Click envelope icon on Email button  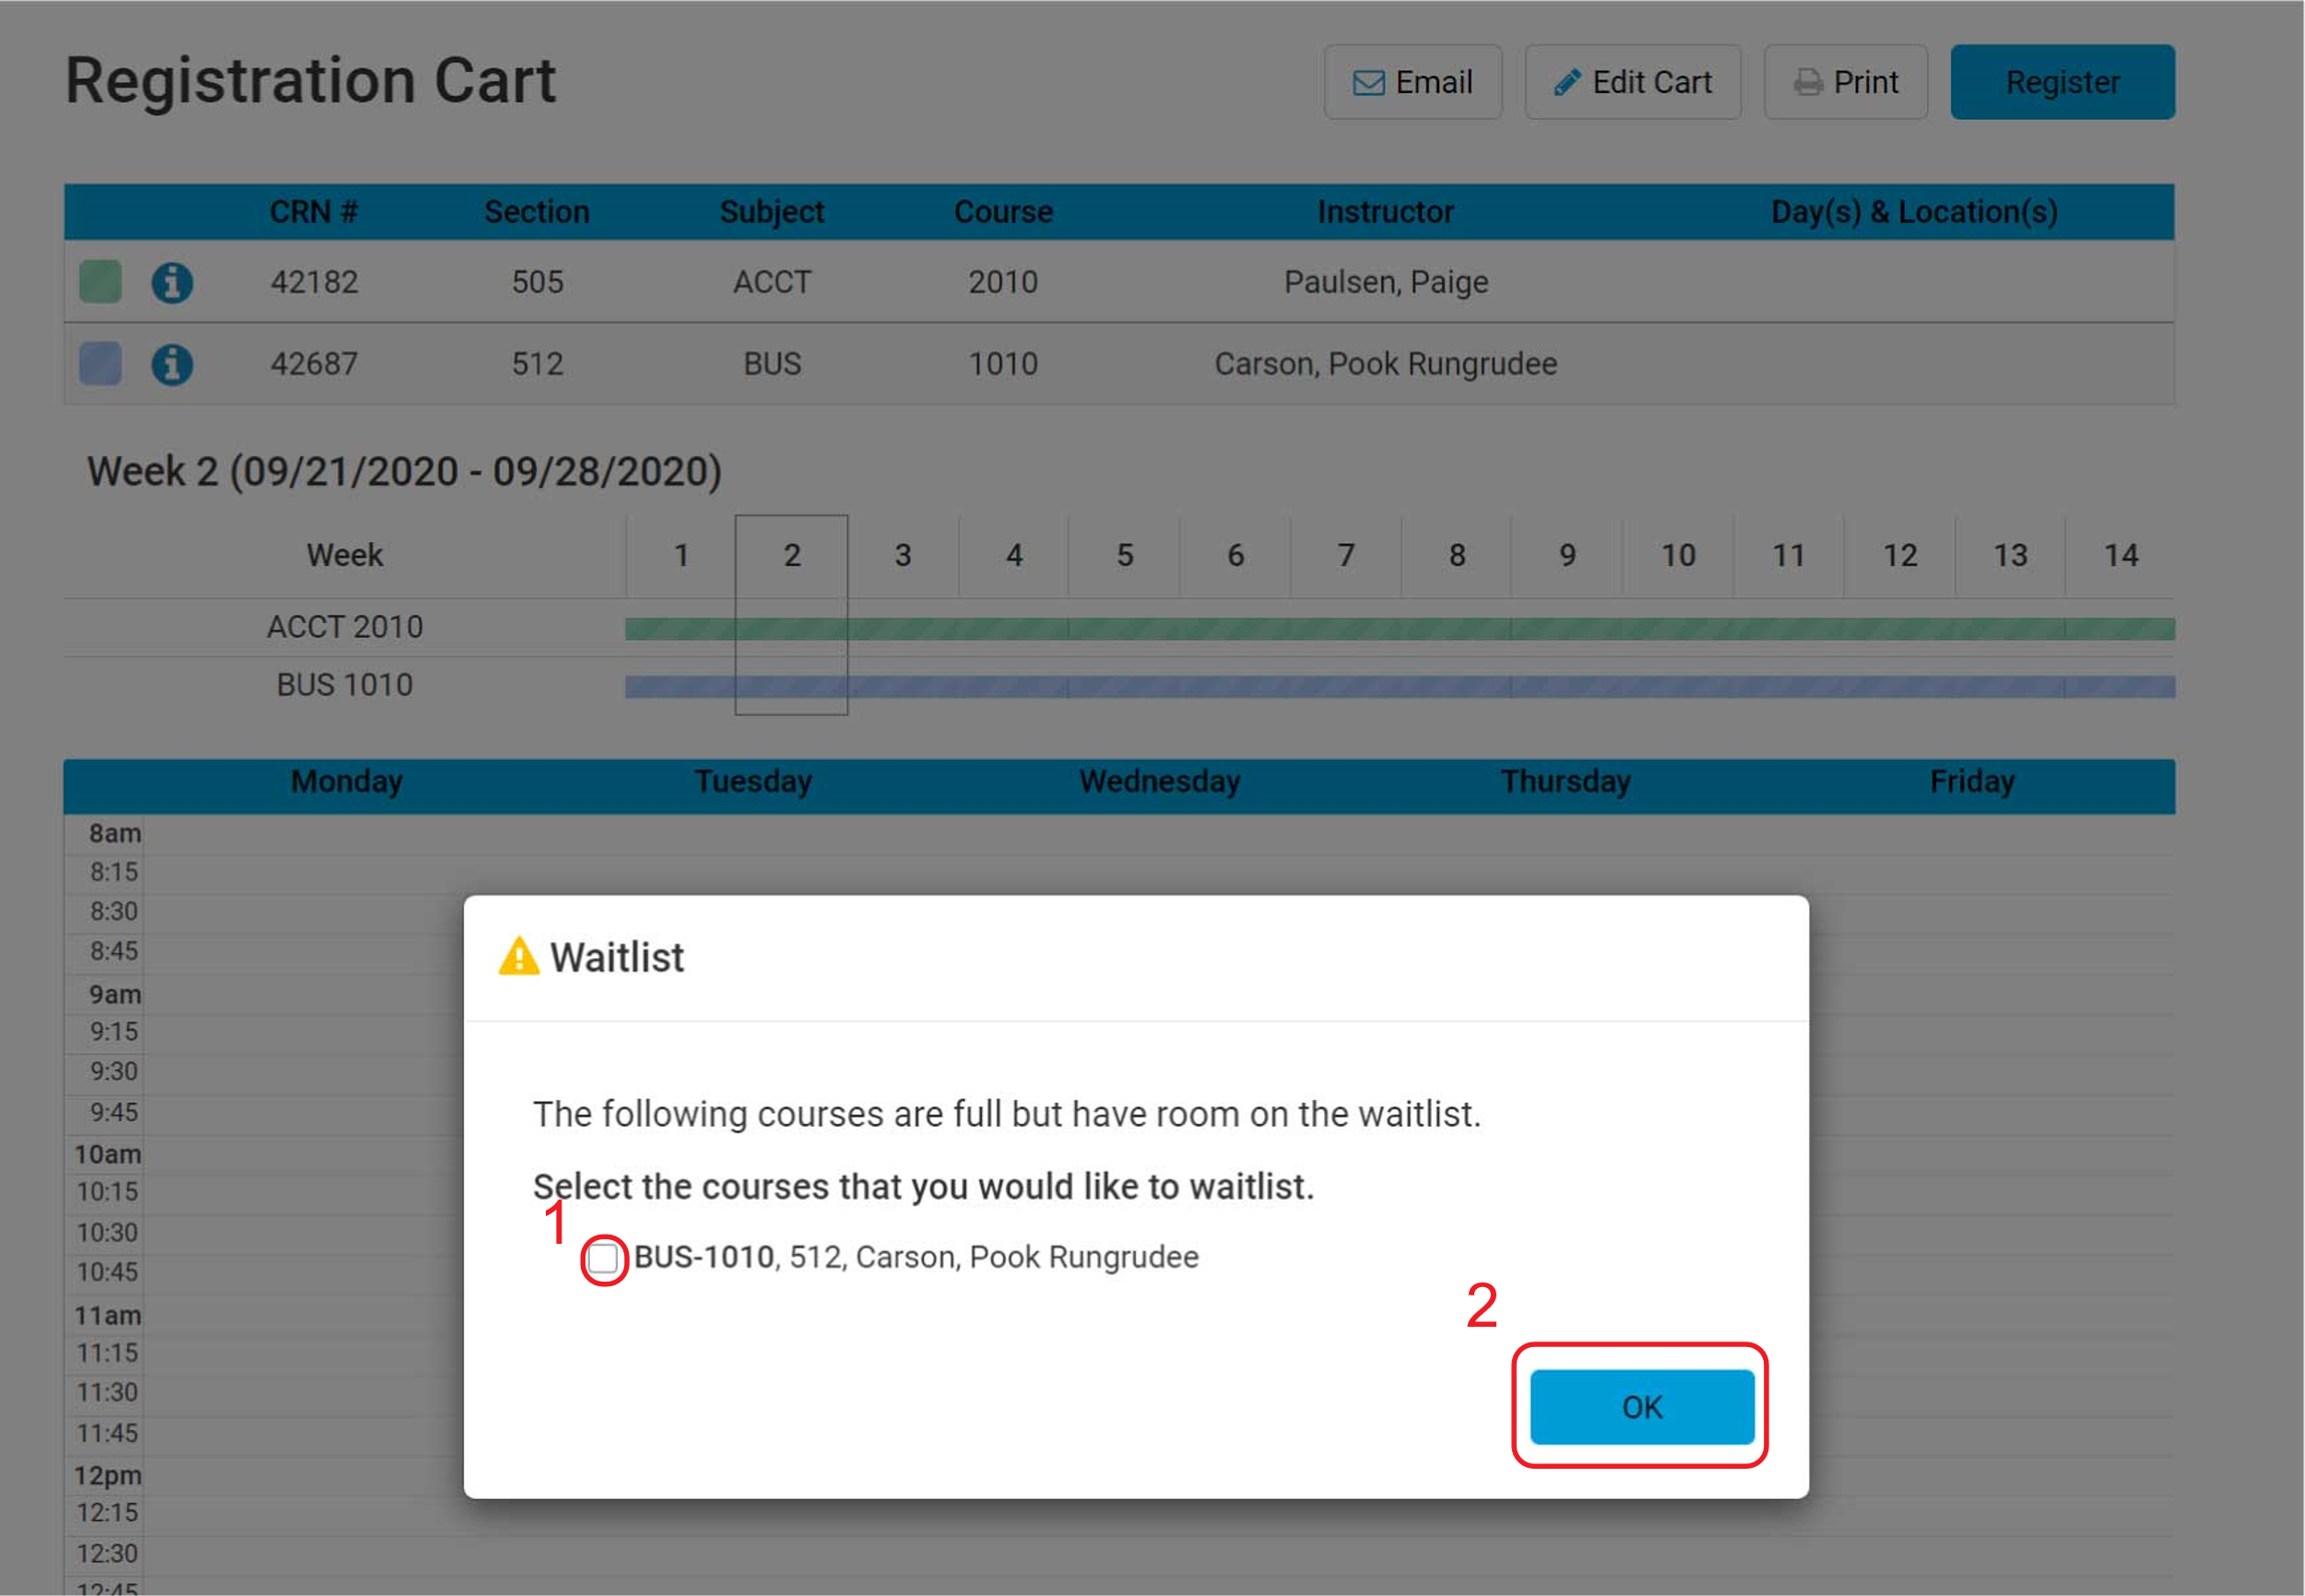pos(1368,82)
